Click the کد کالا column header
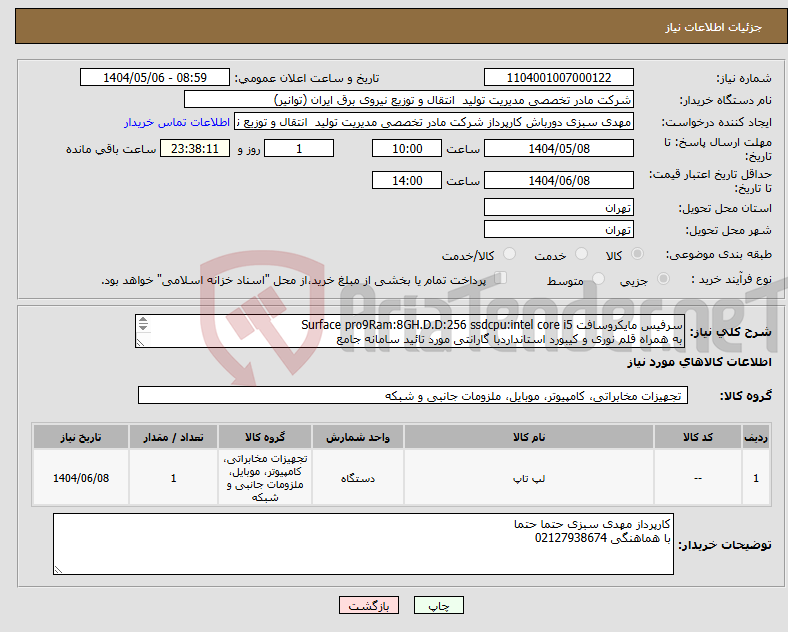The image size is (788, 632). click(x=698, y=437)
